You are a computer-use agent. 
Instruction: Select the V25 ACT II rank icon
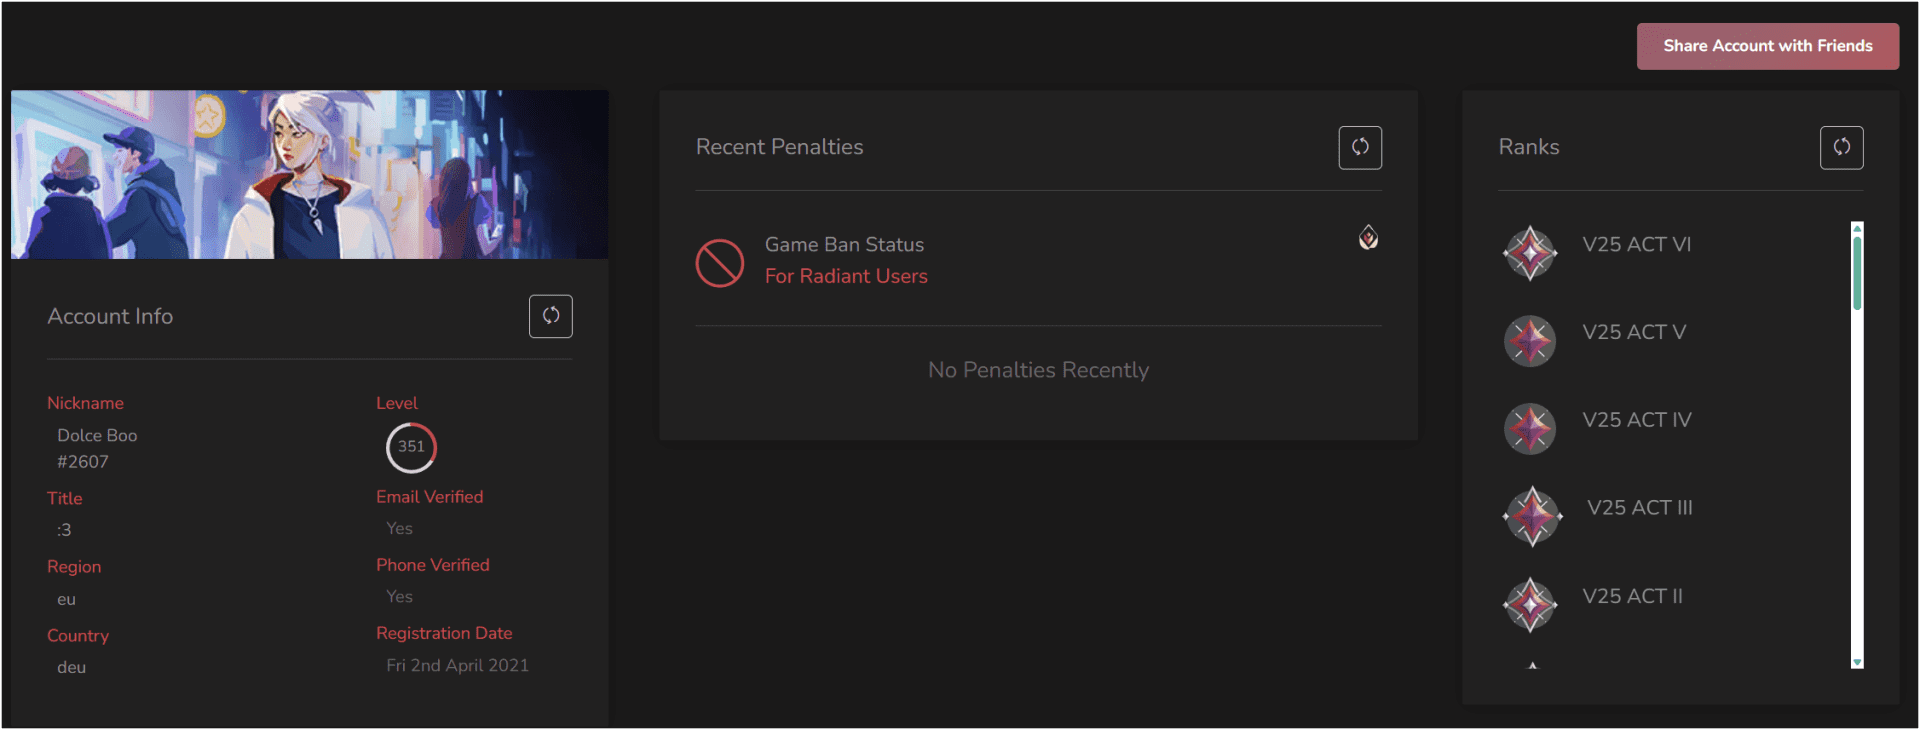[x=1530, y=605]
